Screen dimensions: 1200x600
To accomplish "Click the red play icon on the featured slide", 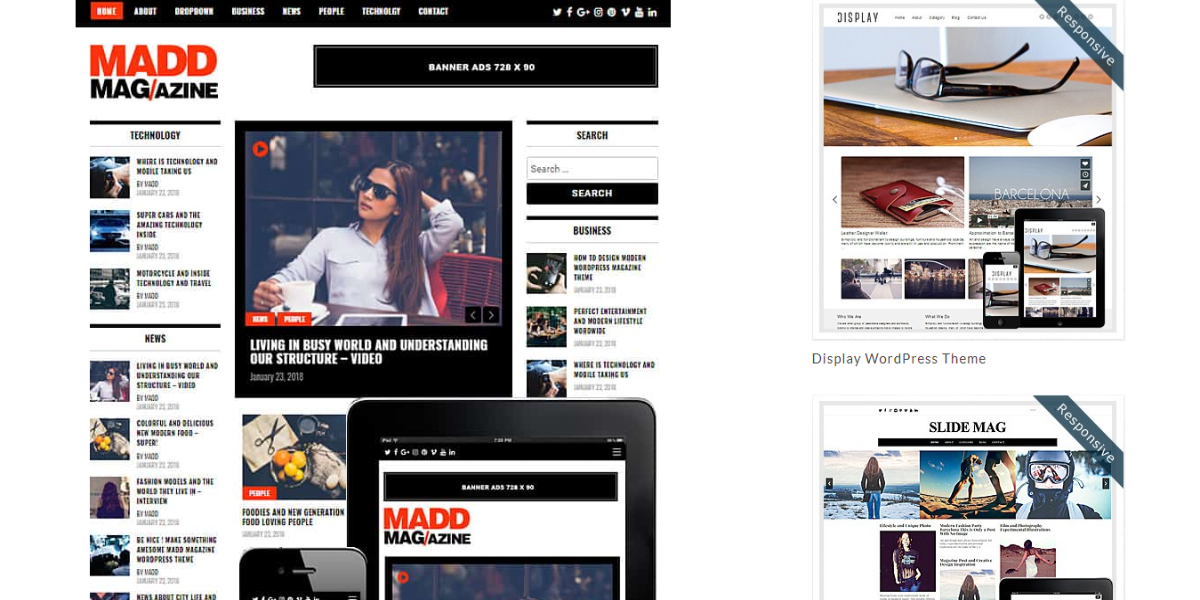I will [260, 149].
